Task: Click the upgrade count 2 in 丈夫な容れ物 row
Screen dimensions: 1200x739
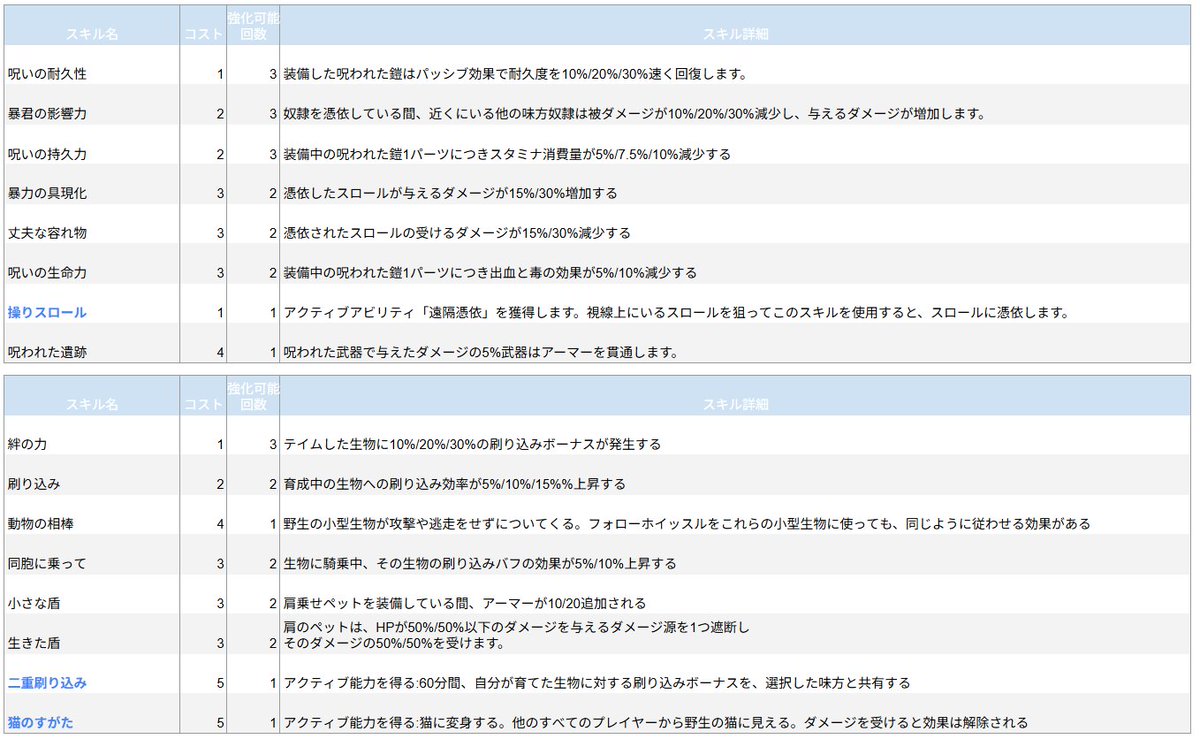Action: 272,233
